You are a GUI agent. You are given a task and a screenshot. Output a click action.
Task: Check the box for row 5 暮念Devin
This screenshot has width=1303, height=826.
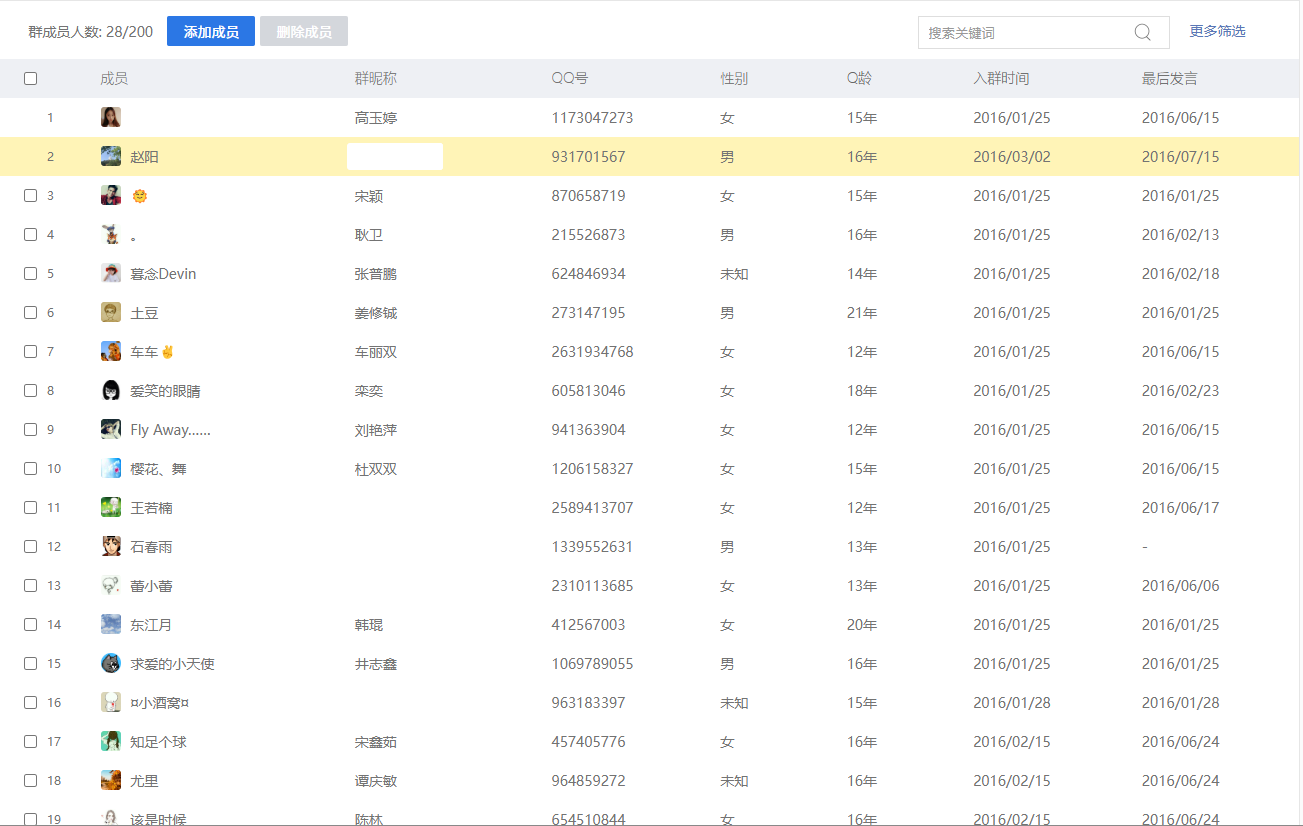point(30,274)
